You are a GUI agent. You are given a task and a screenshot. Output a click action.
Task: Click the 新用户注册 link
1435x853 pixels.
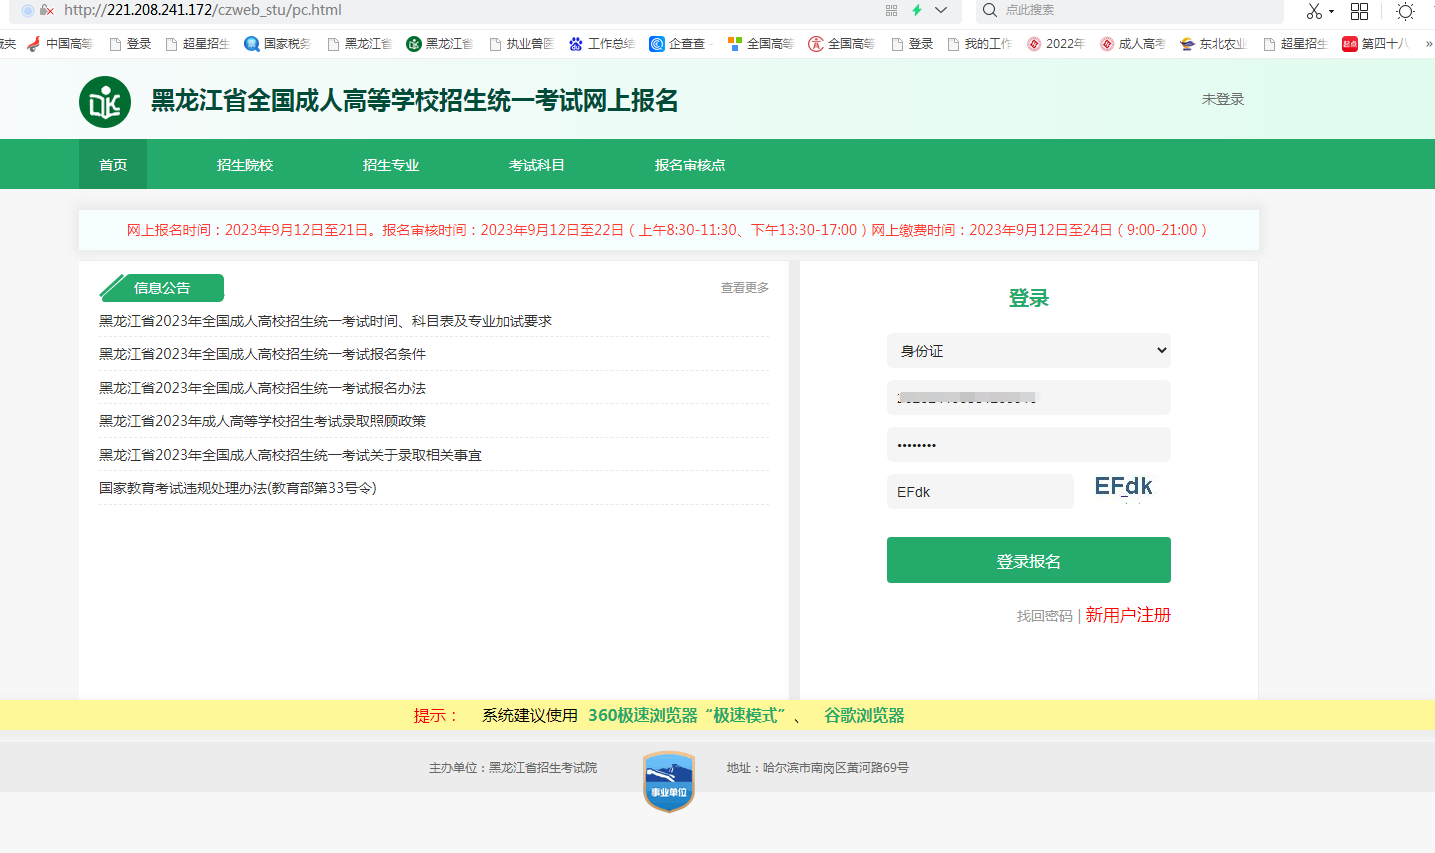[x=1128, y=615]
